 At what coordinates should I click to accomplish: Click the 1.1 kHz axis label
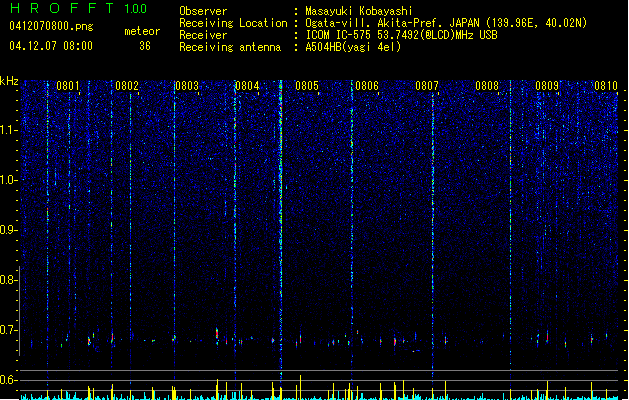point(9,130)
